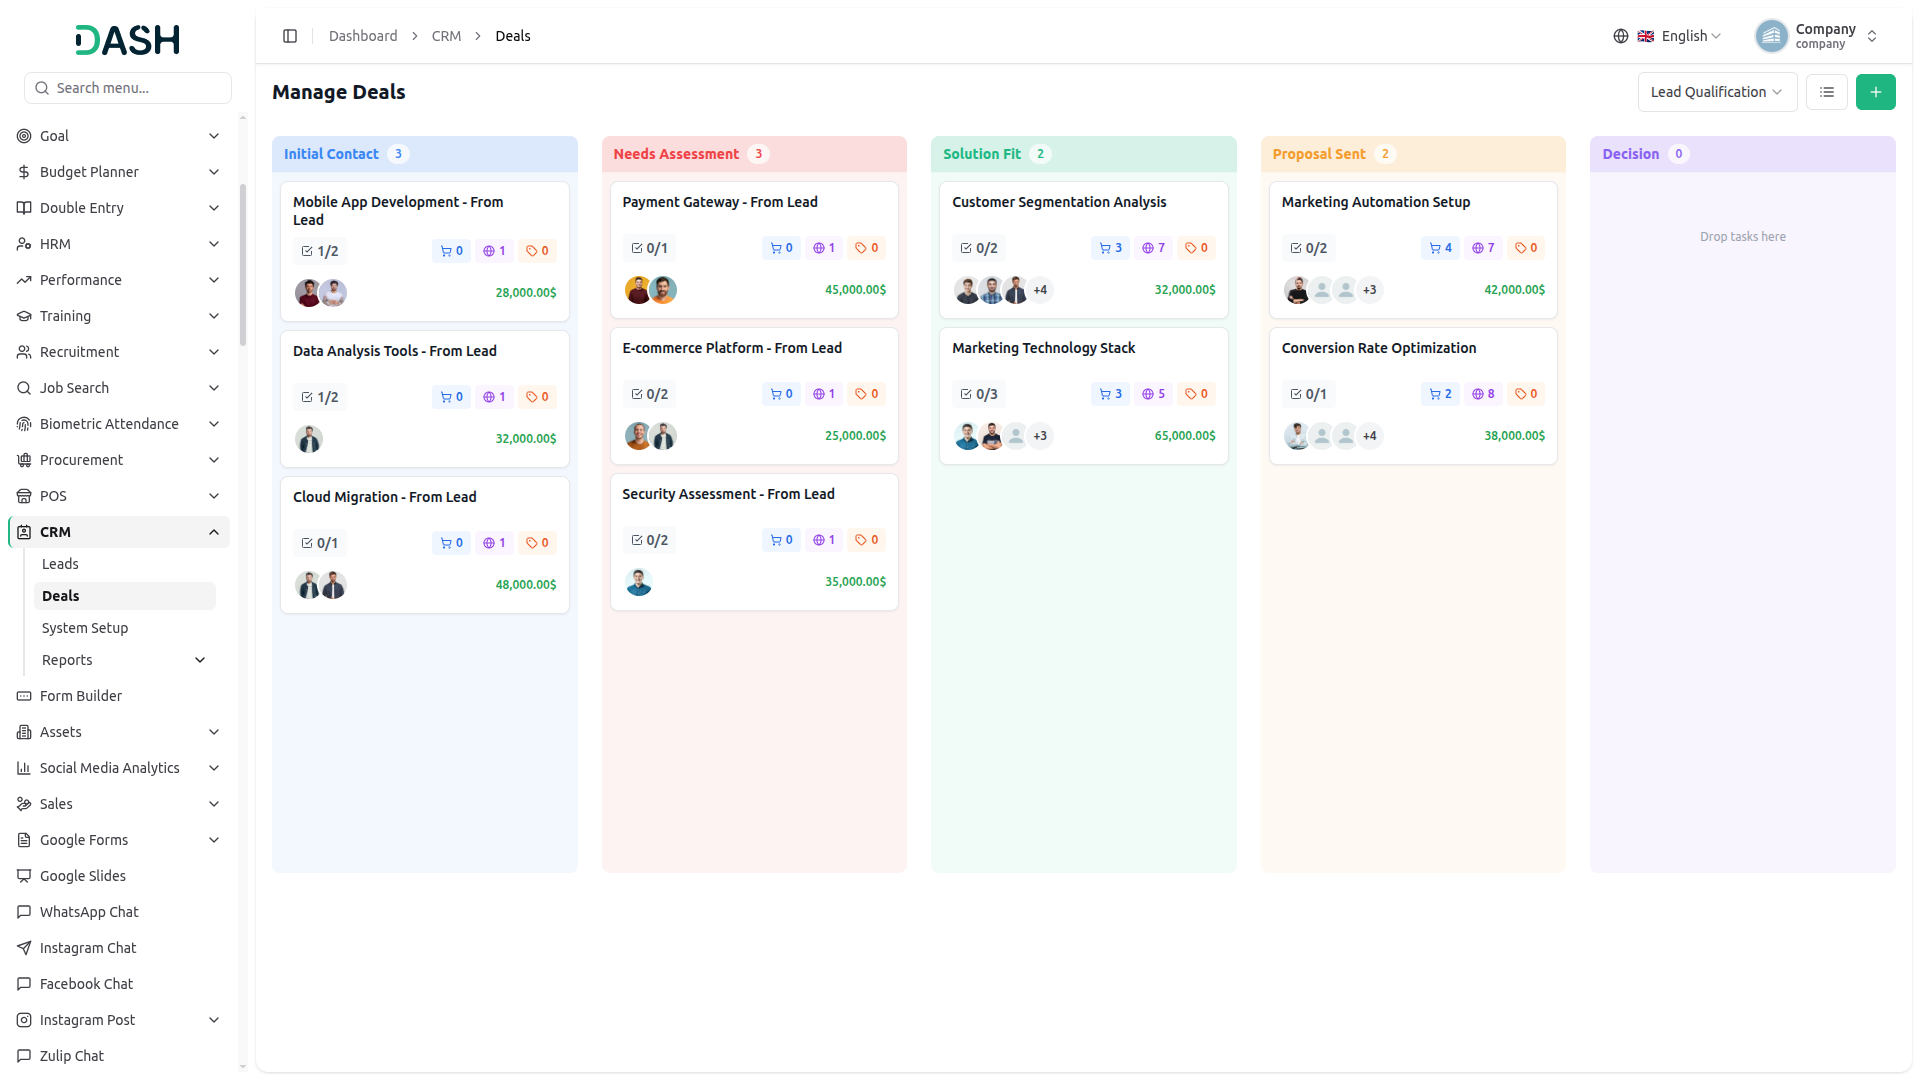
Task: Click the POS store icon
Action: click(24, 496)
